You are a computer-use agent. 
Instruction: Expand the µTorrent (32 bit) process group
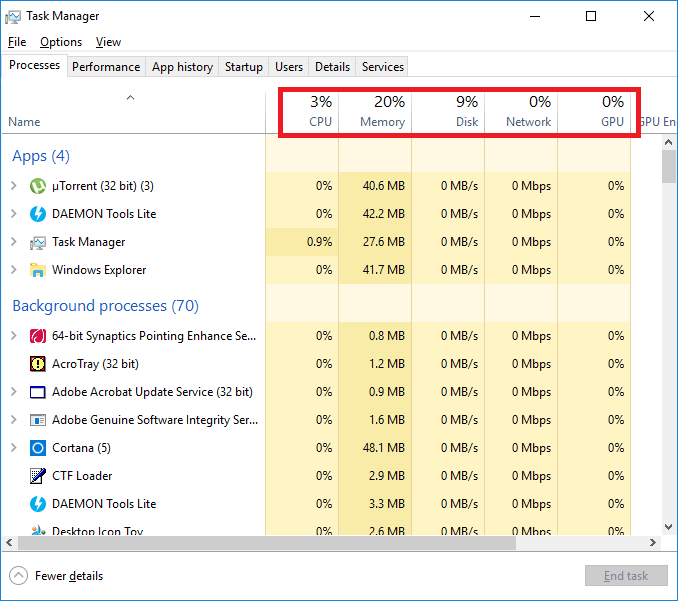13,186
